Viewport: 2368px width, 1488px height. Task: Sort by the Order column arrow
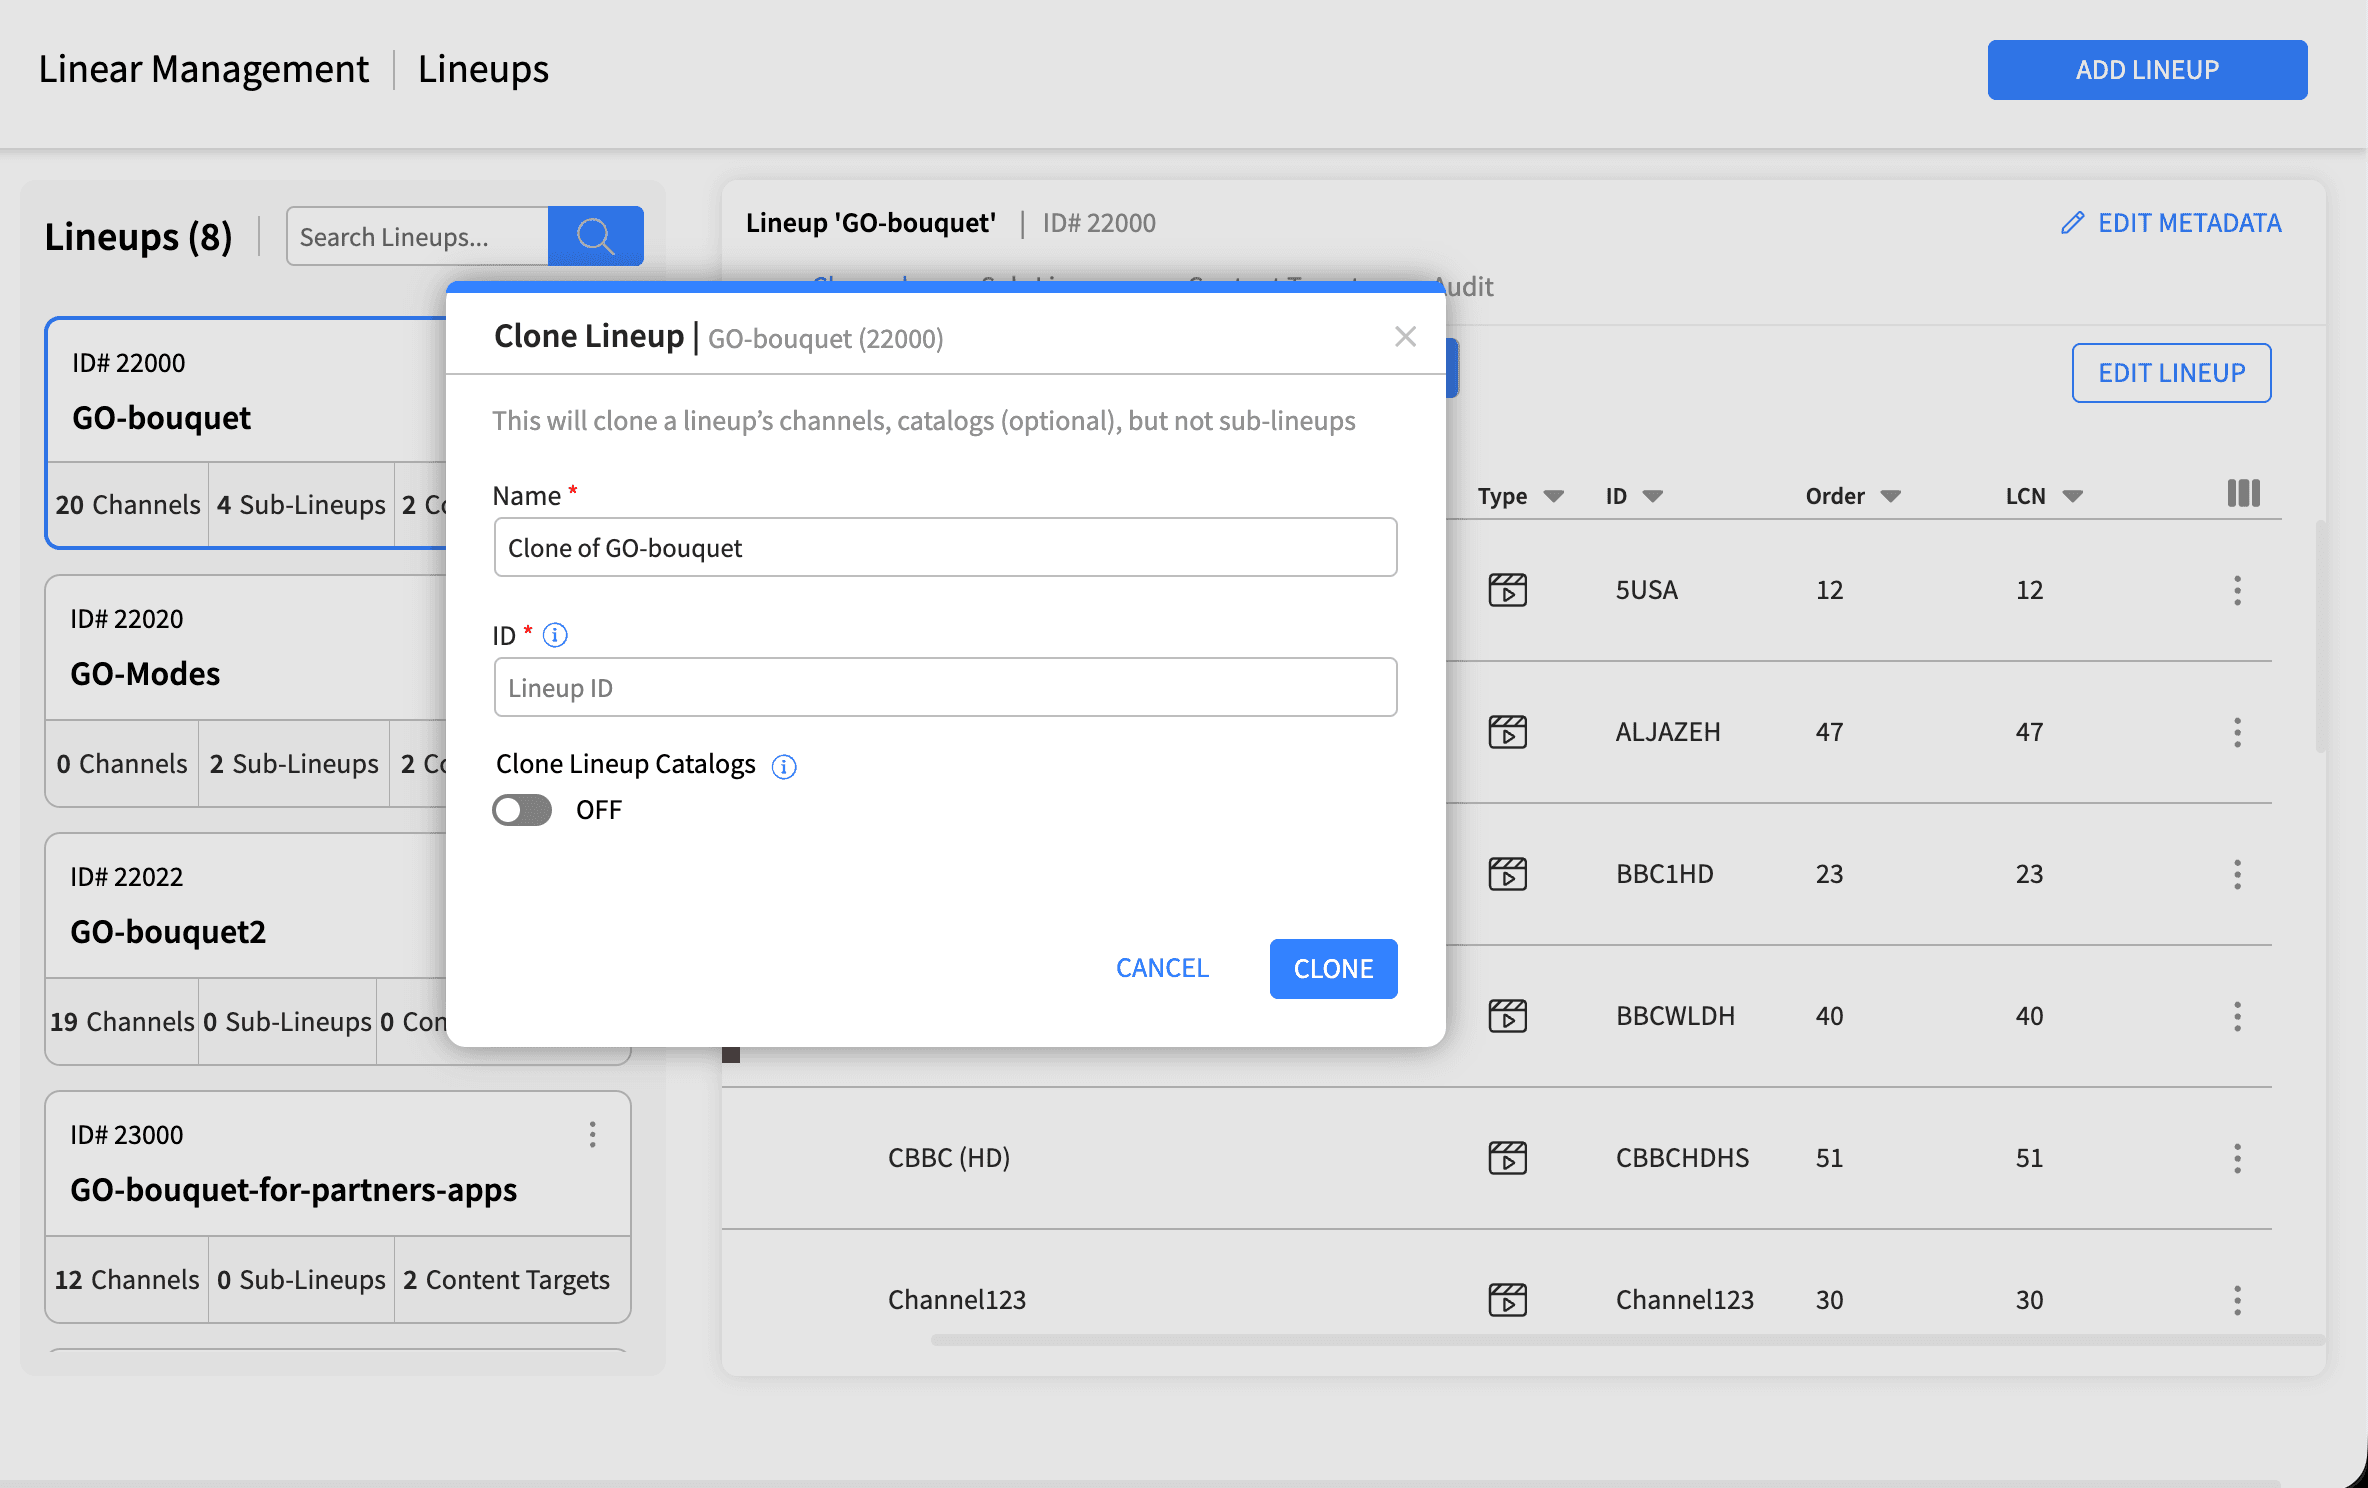1890,496
